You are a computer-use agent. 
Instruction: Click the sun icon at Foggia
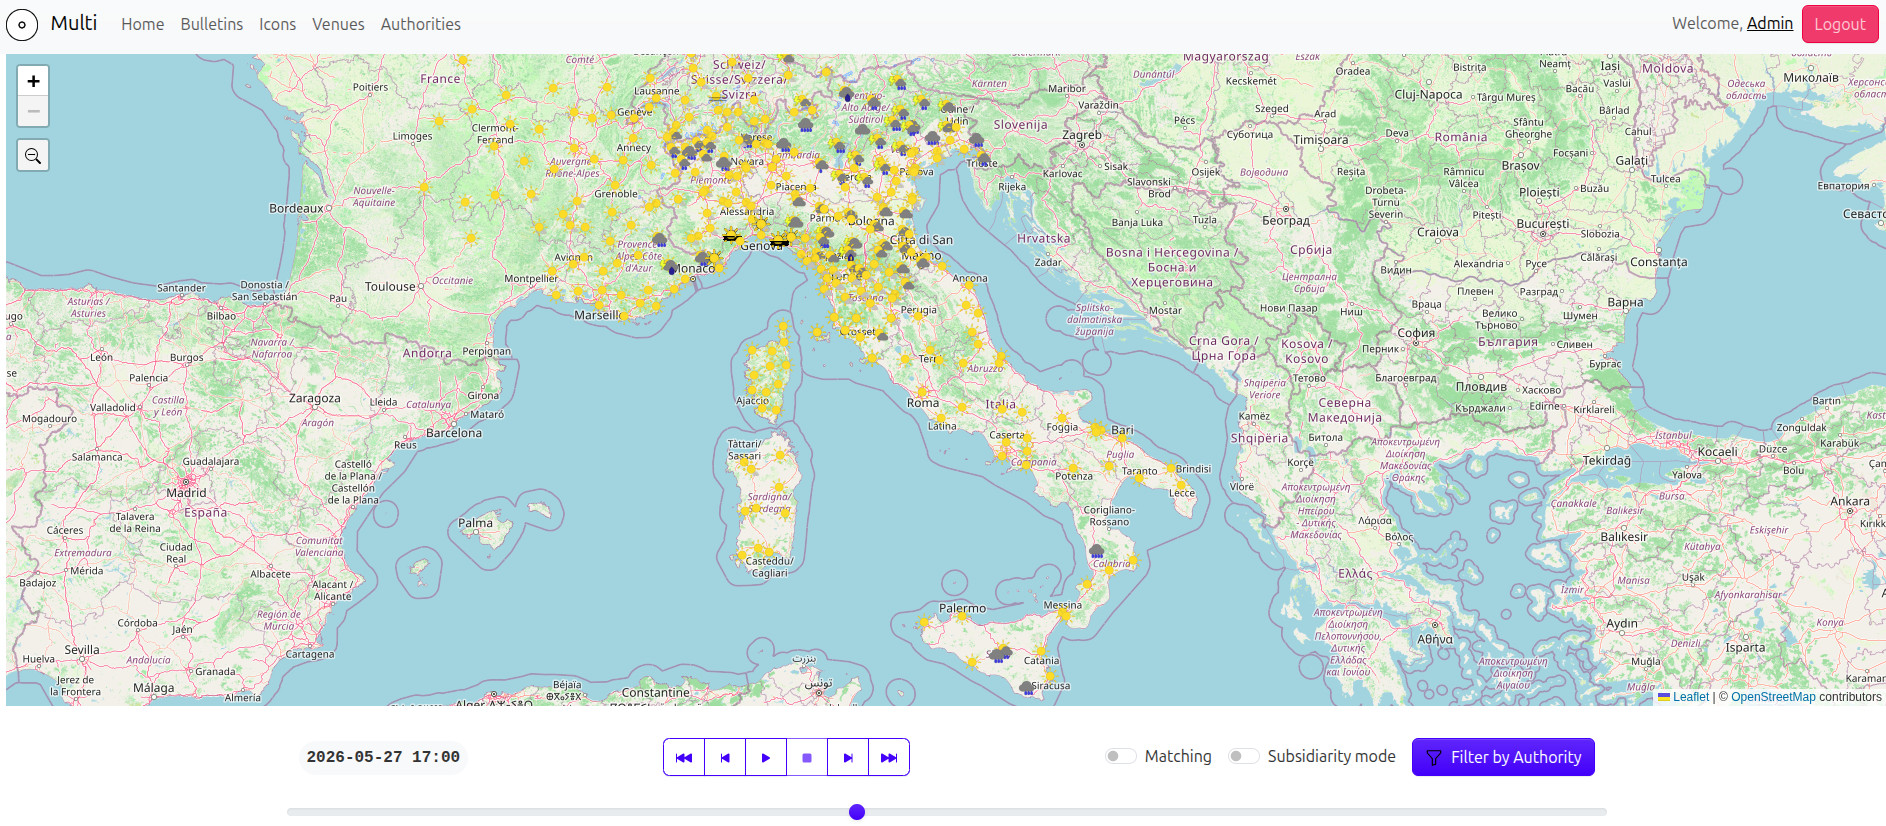tap(1062, 418)
